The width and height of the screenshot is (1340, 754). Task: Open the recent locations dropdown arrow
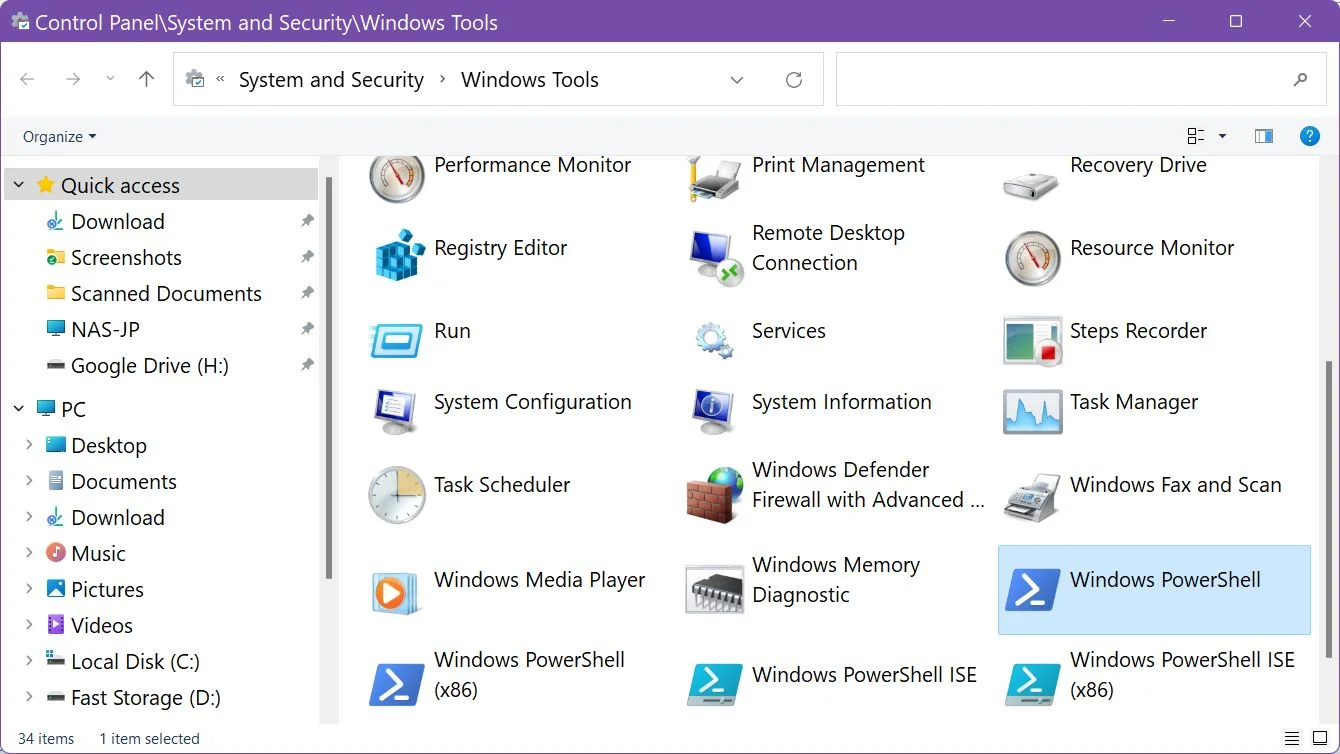(x=110, y=79)
